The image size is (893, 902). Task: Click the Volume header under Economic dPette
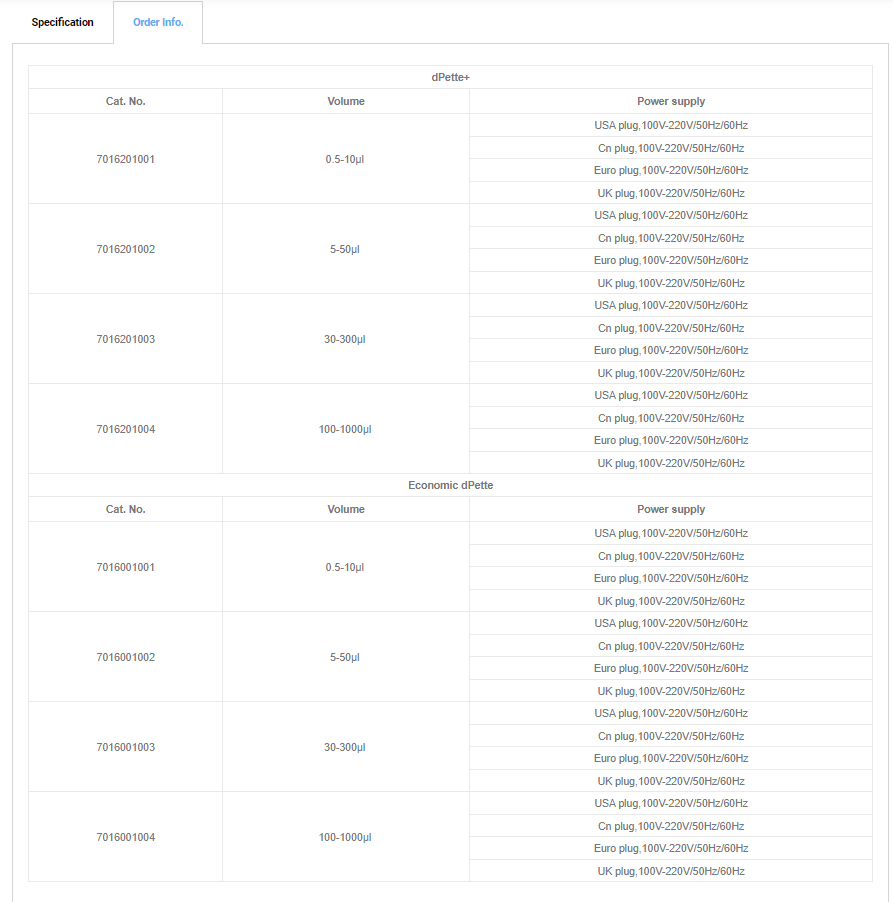pos(346,509)
